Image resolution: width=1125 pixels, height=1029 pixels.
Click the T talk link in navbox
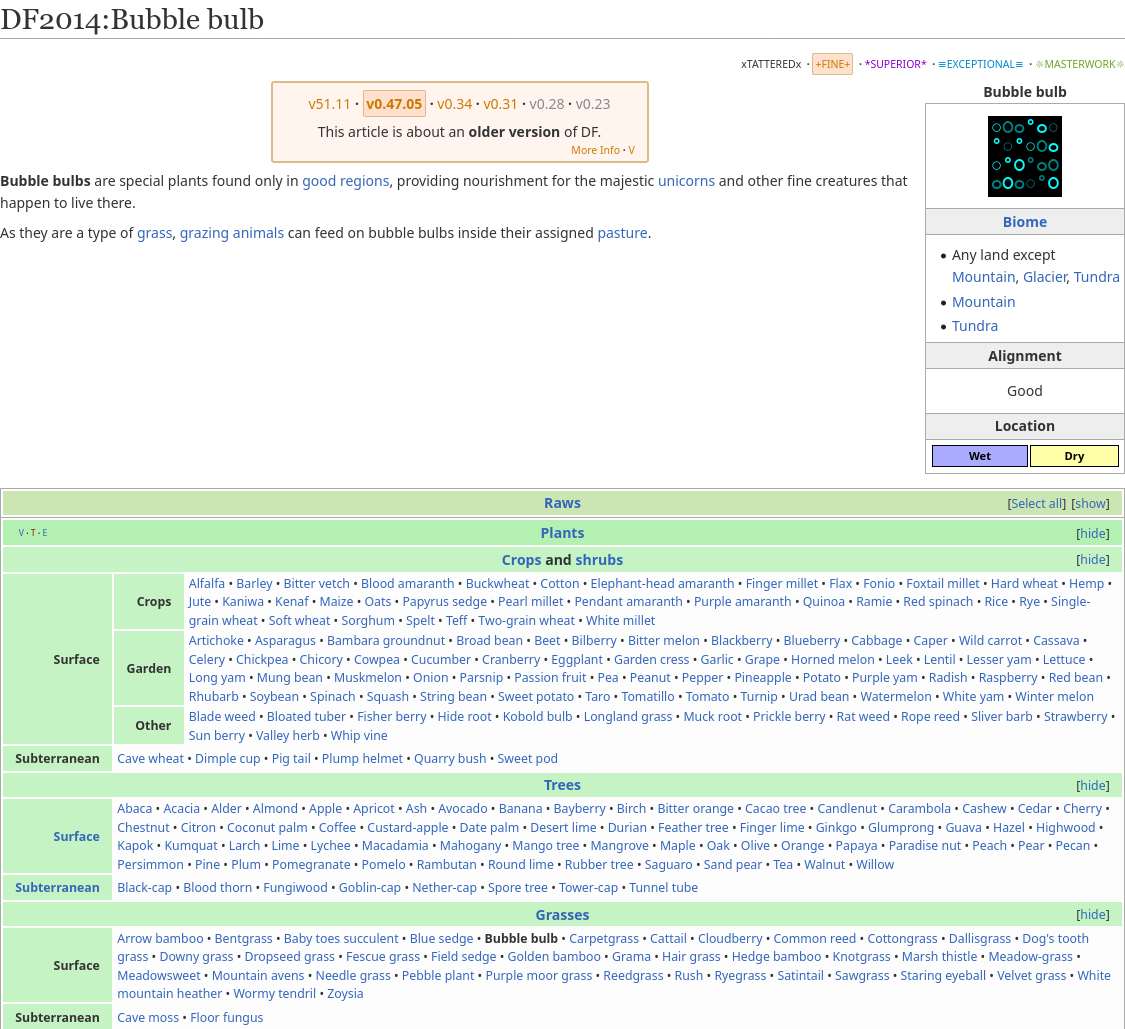point(33,532)
